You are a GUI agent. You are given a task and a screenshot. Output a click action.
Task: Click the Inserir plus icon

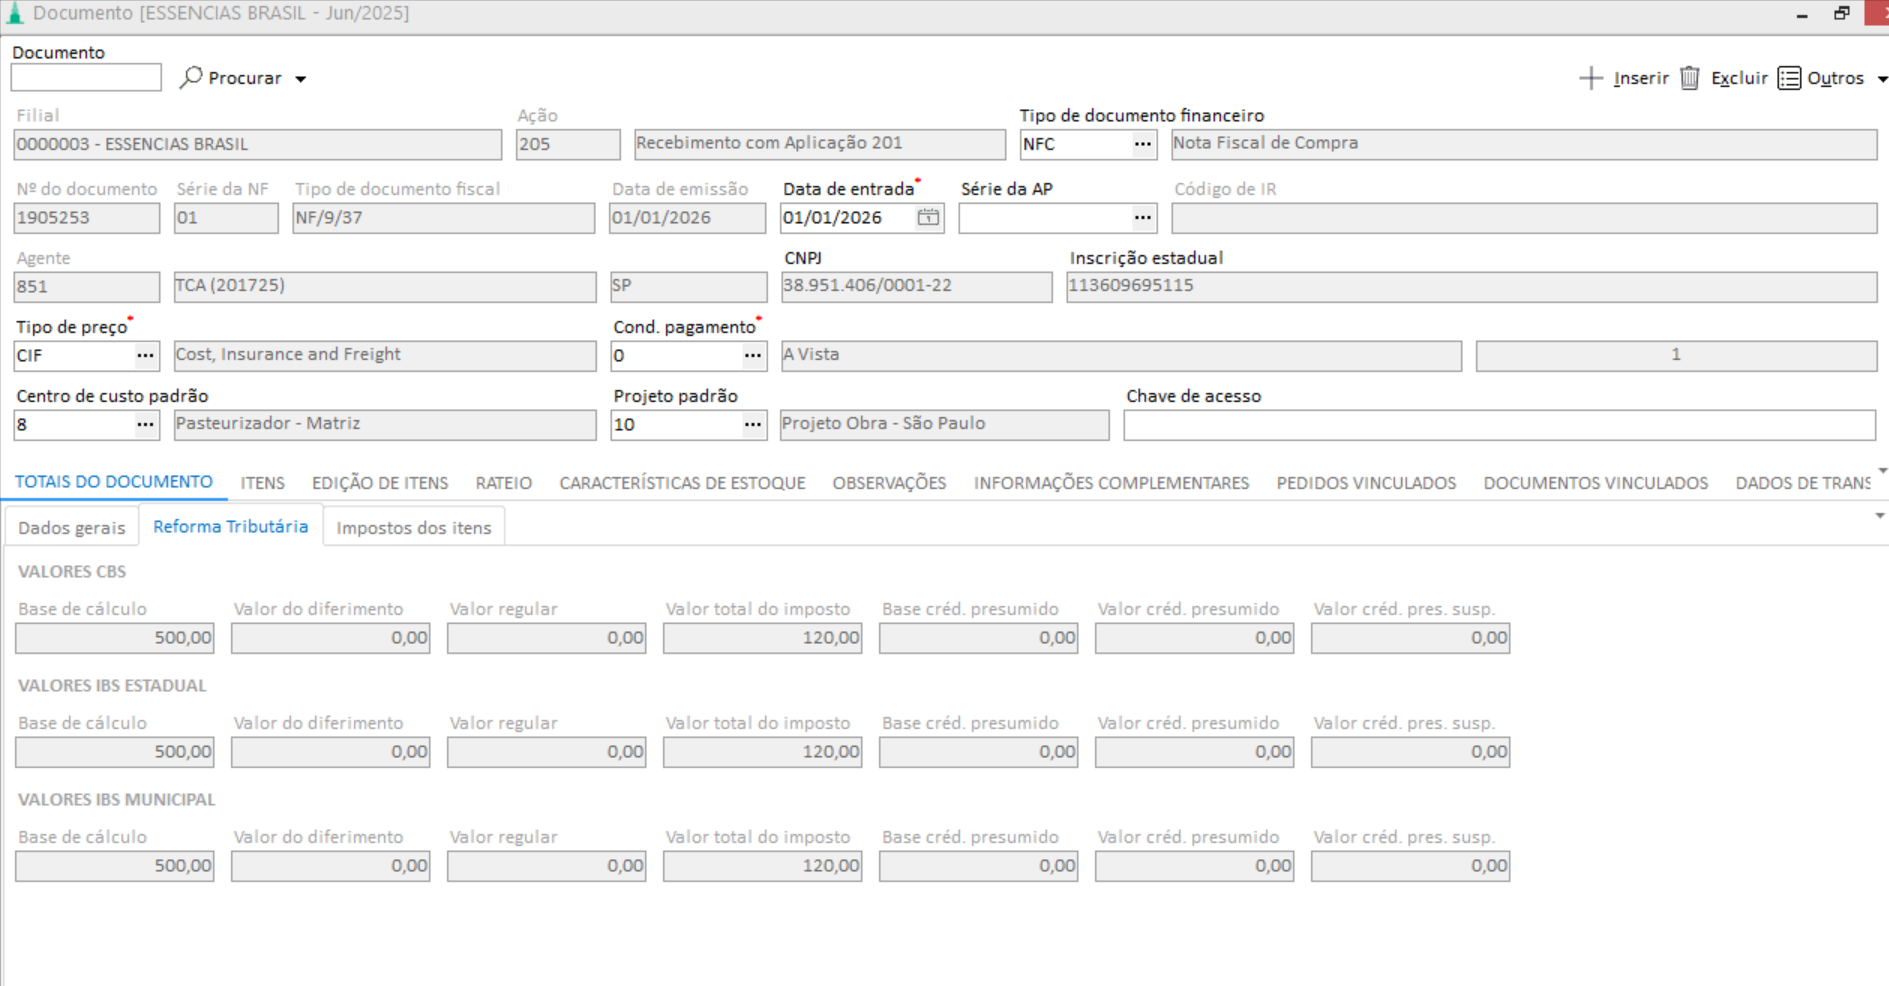coord(1590,78)
